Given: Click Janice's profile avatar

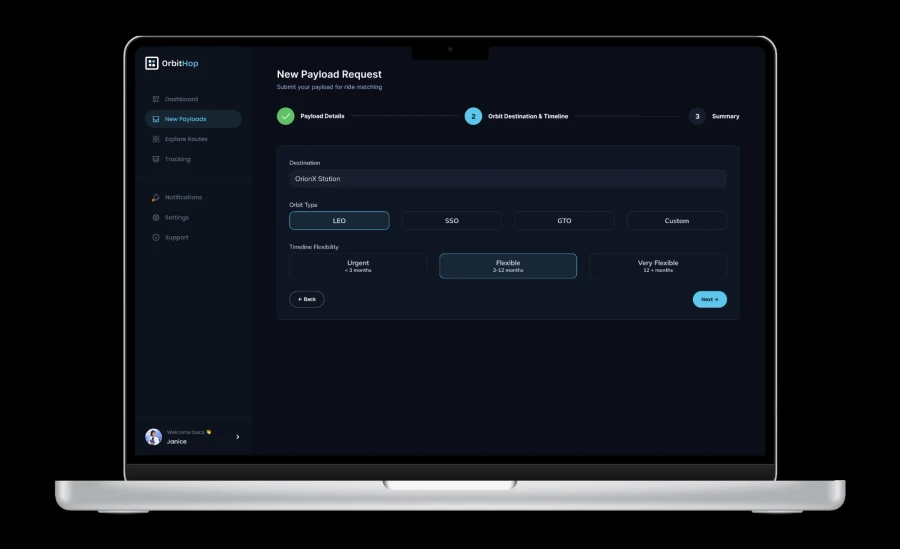Looking at the screenshot, I should pyautogui.click(x=153, y=437).
